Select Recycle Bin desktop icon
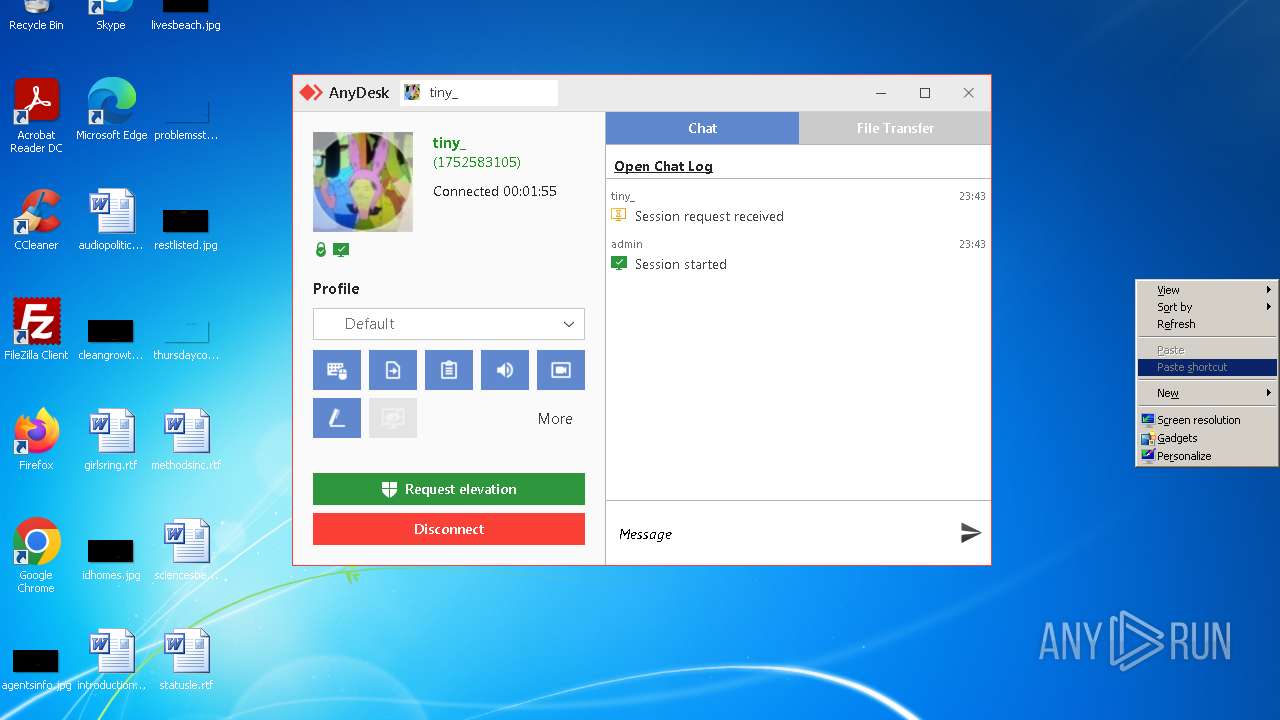The image size is (1280, 720). [x=36, y=15]
